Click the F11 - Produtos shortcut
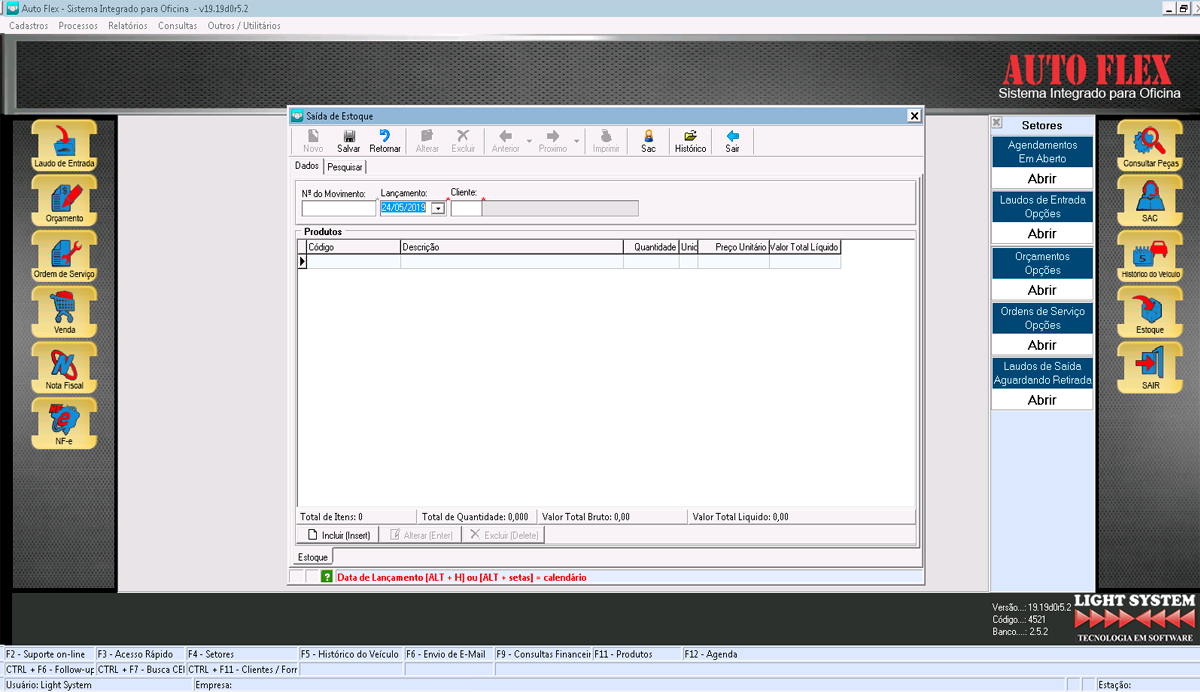 pos(637,654)
